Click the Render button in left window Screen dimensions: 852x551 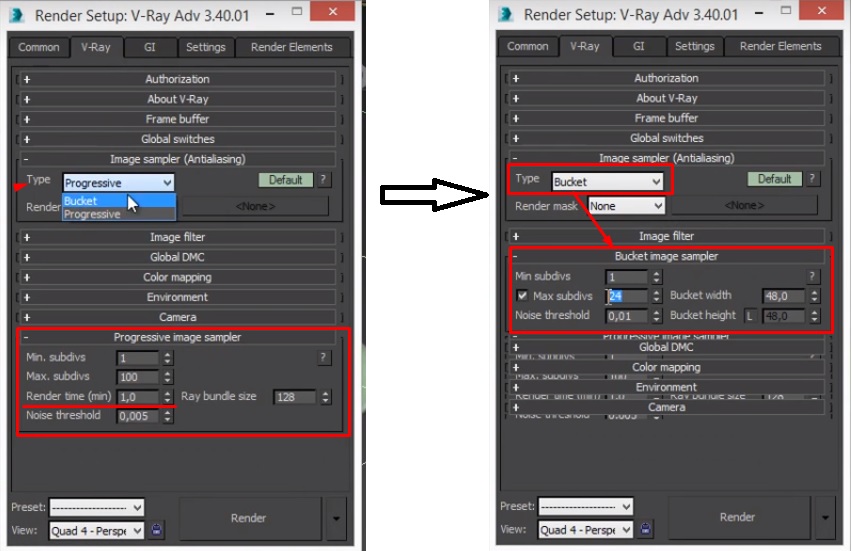click(249, 518)
